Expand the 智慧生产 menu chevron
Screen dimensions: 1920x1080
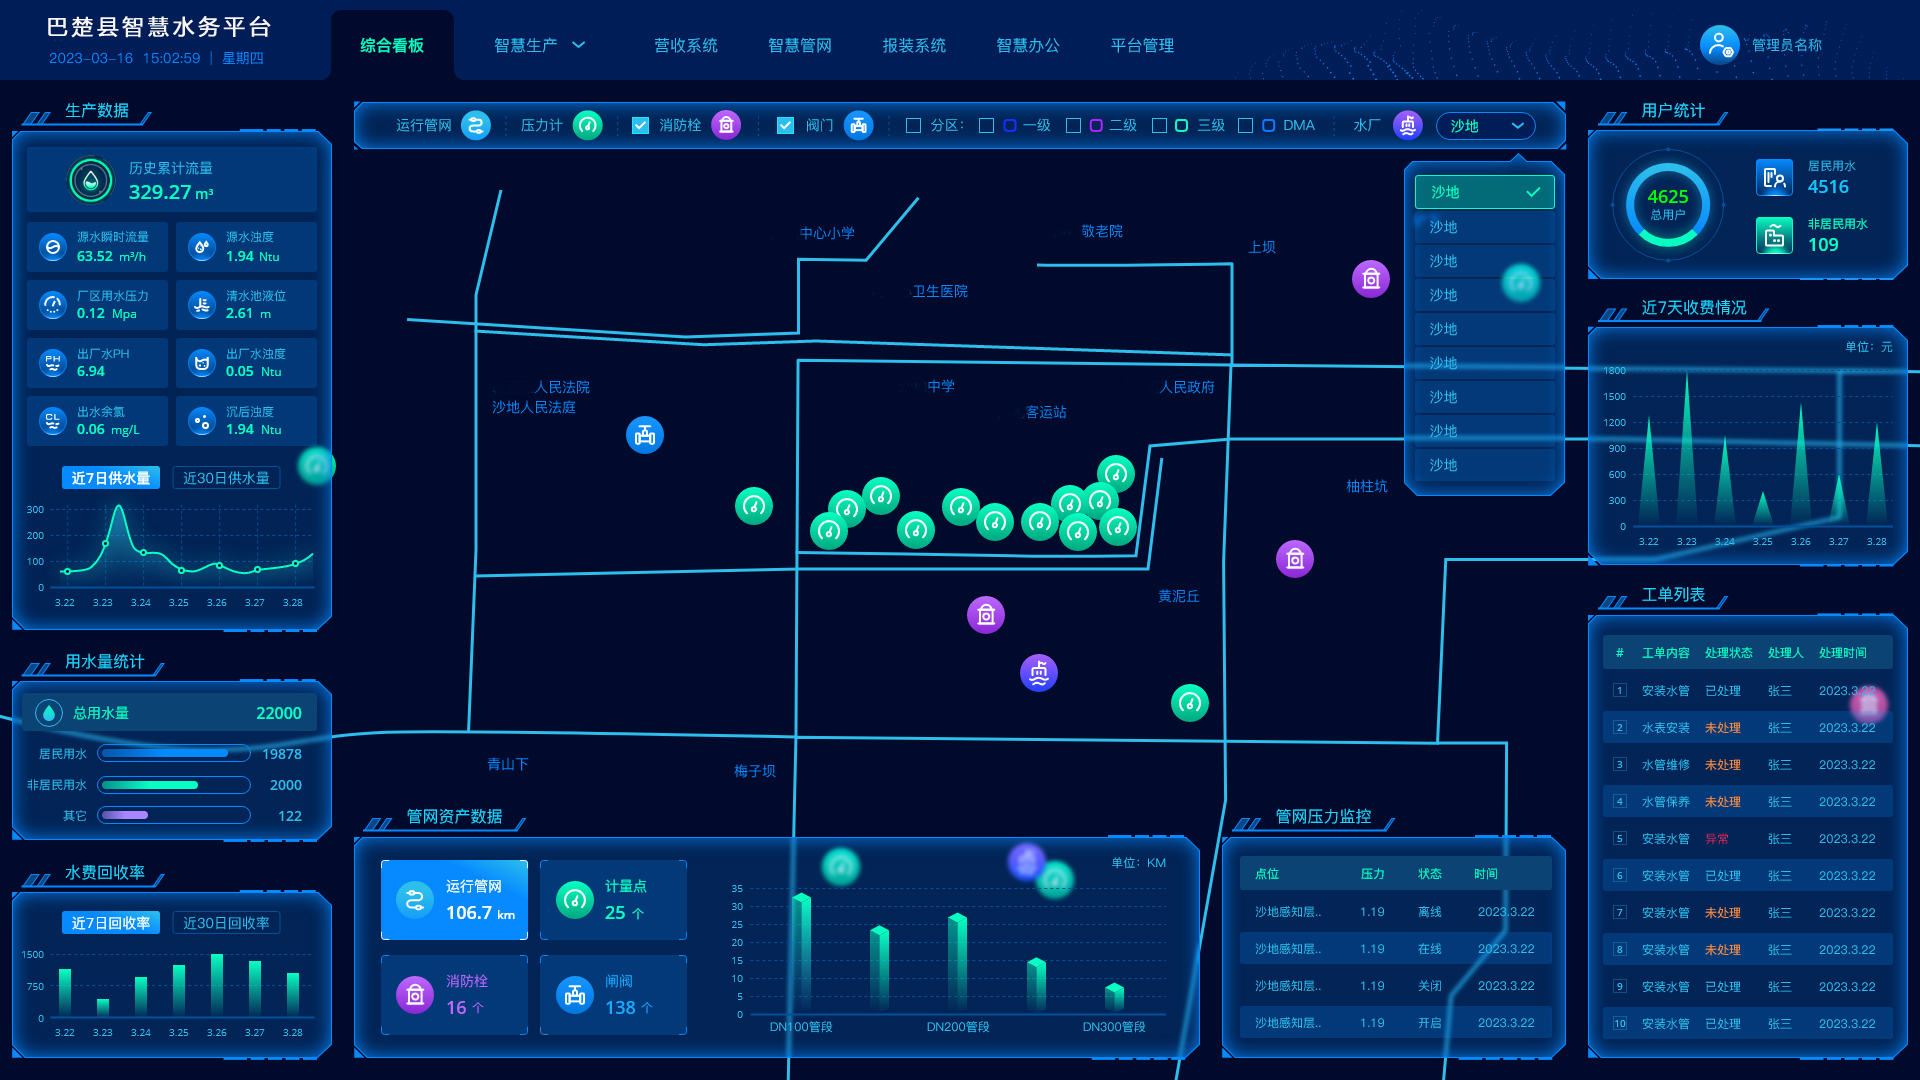click(x=578, y=45)
